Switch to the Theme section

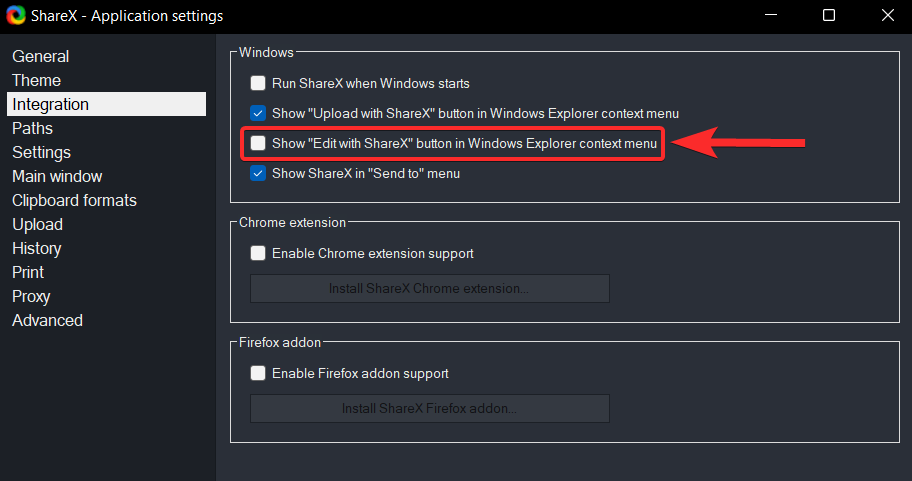[36, 80]
